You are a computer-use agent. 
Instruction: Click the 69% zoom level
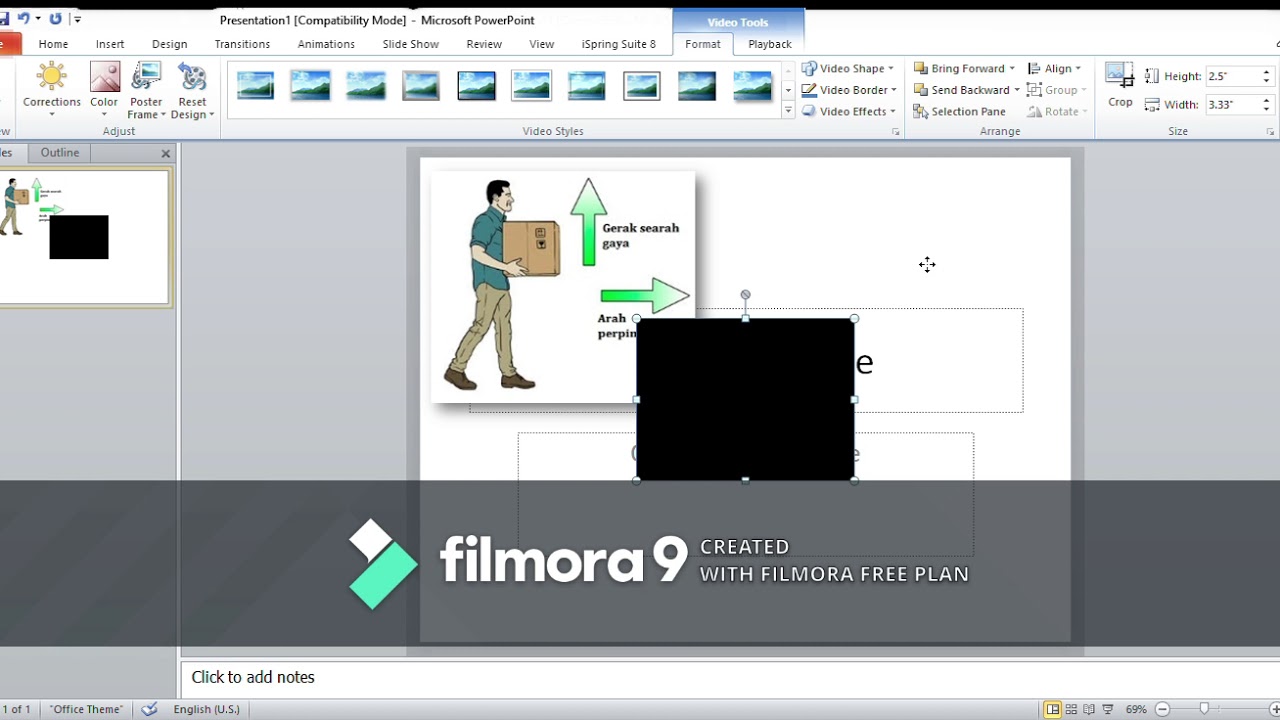[x=1136, y=709]
